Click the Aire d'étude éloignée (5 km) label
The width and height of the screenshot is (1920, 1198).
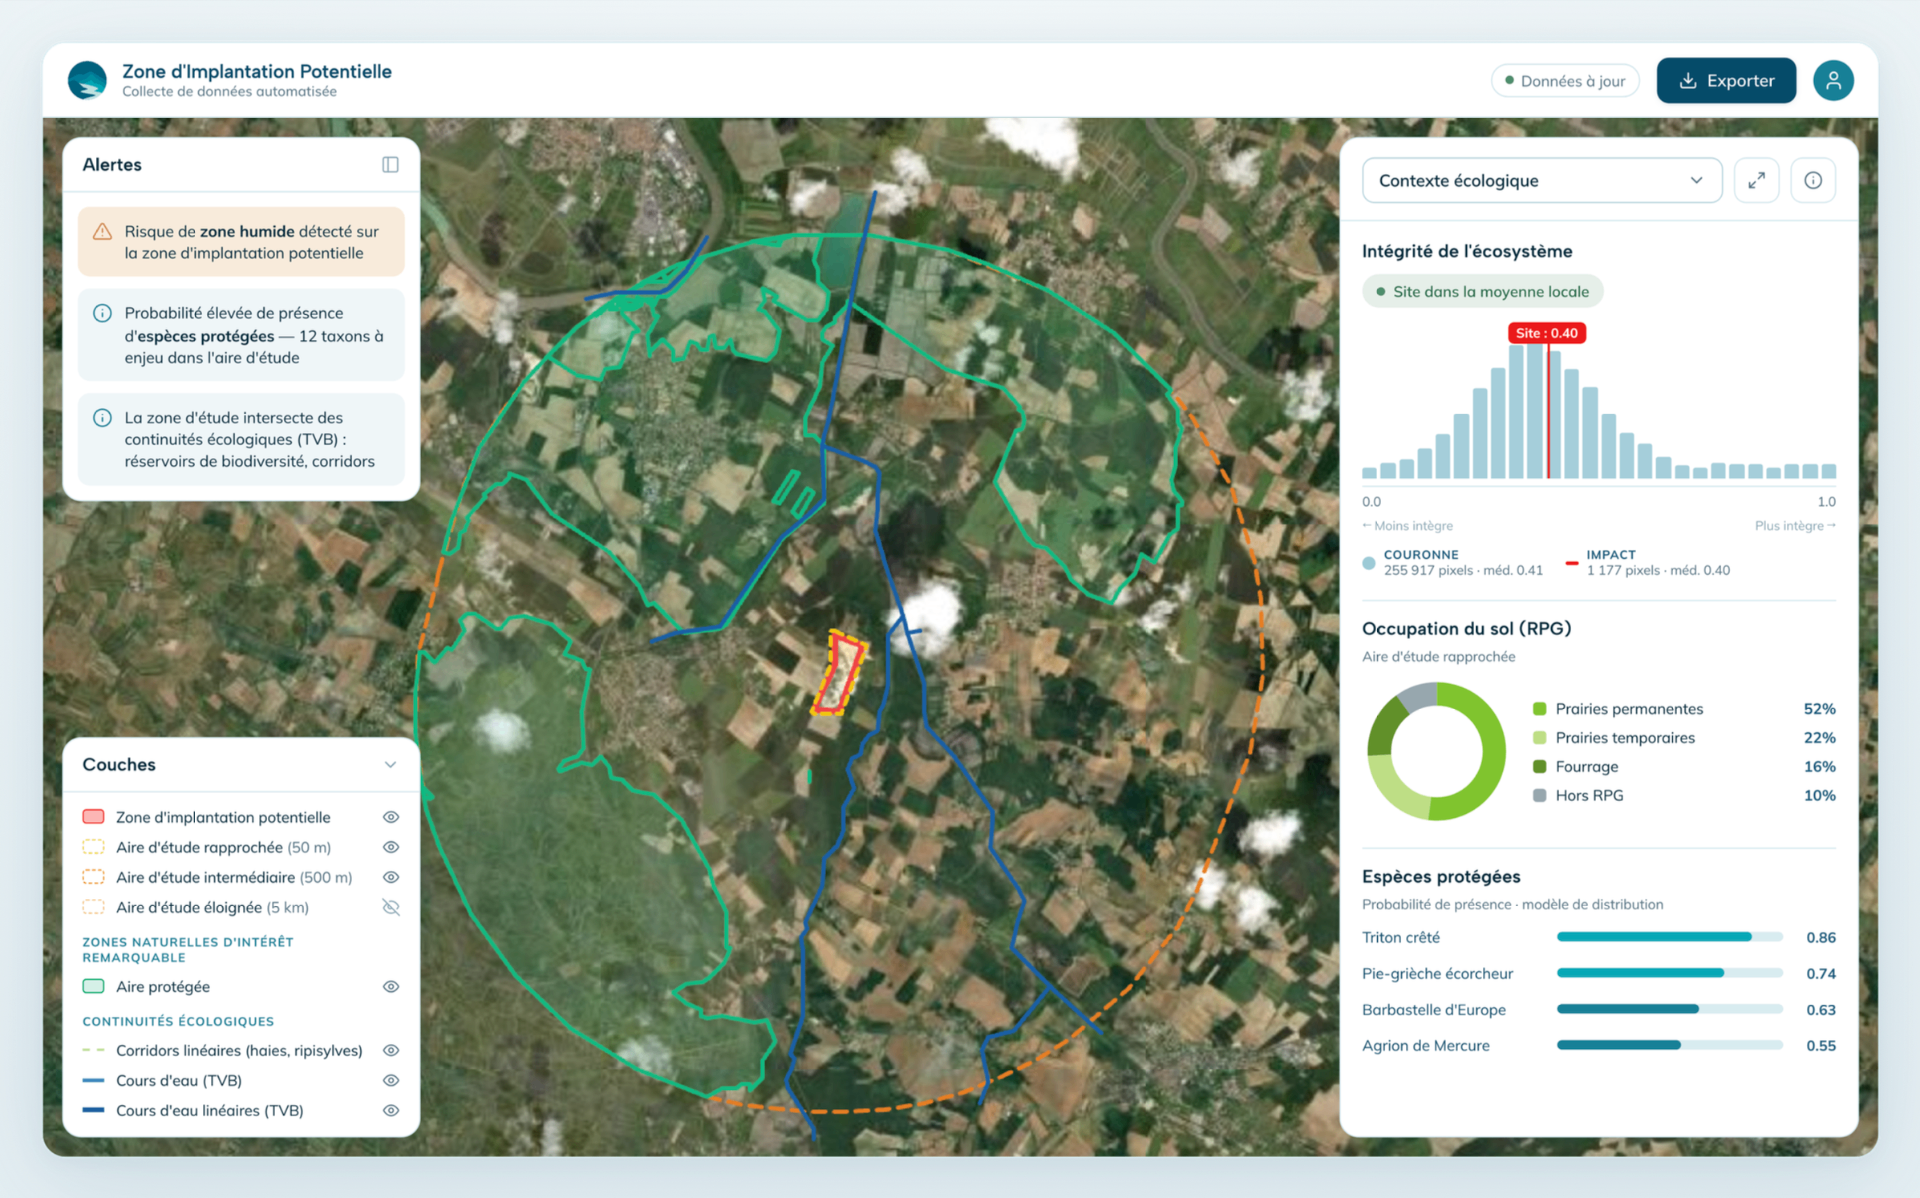(x=212, y=907)
